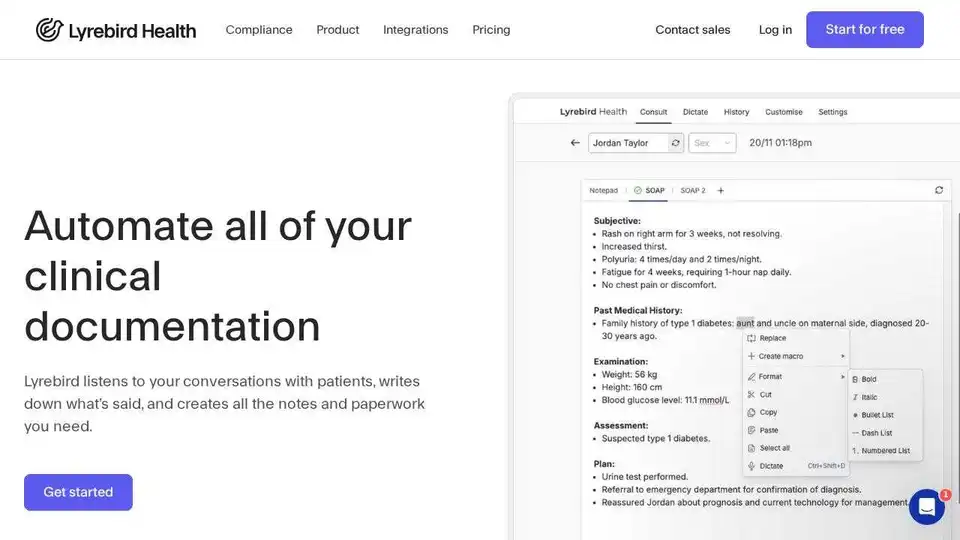This screenshot has width=960, height=540.
Task: Click the '20/11 01:18pm' timestamp
Action: pos(781,143)
